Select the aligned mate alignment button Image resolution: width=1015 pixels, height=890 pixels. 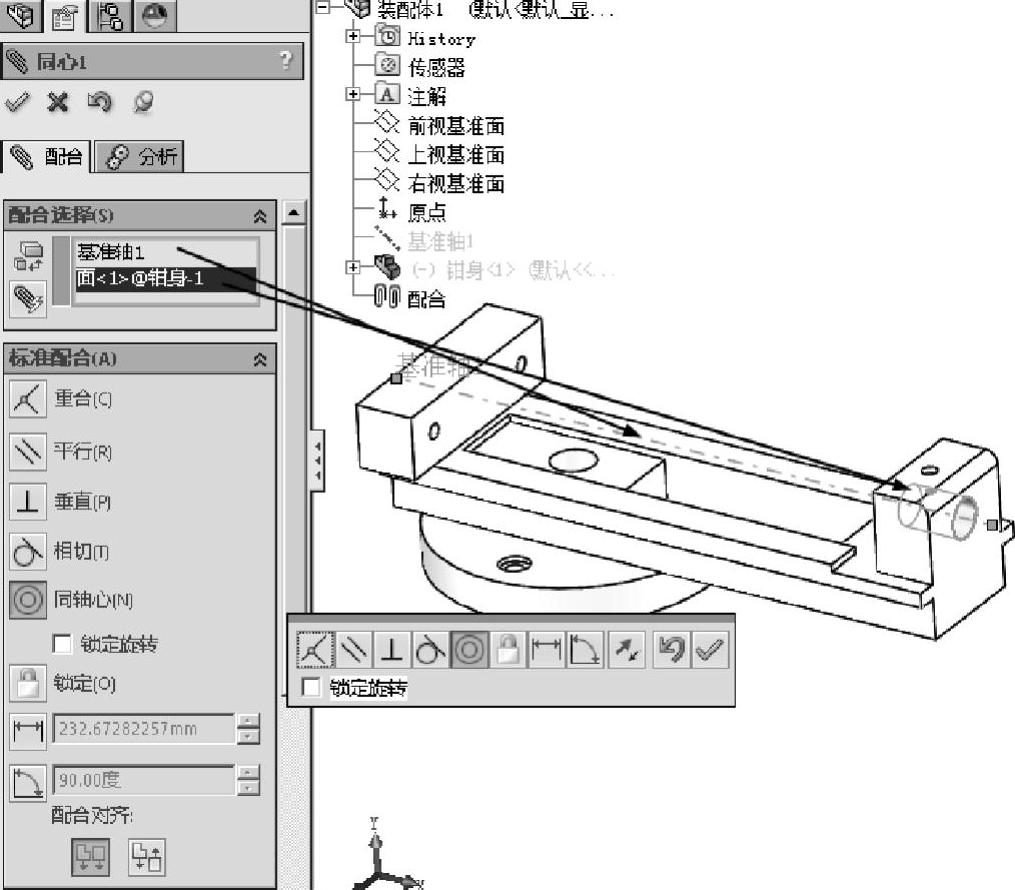tap(90, 857)
